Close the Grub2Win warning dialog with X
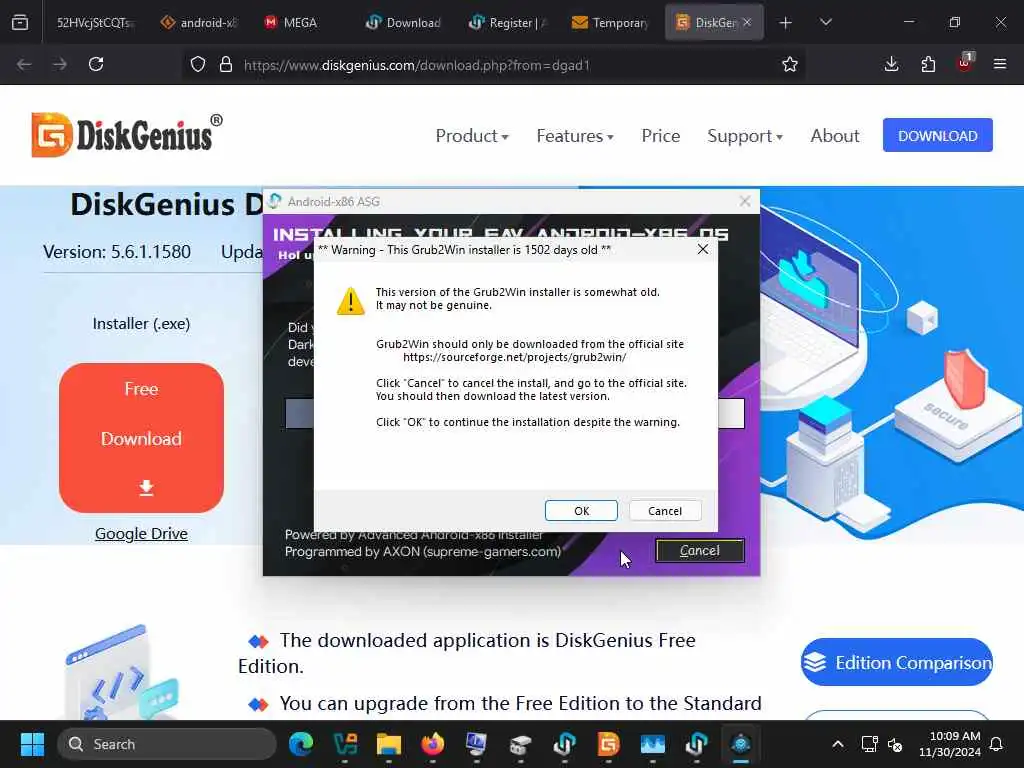Viewport: 1024px width, 768px height. tap(703, 249)
